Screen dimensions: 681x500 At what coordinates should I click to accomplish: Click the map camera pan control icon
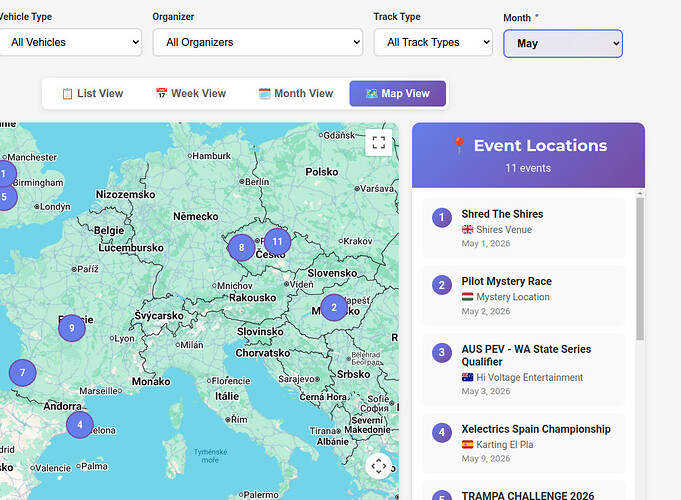tap(378, 466)
